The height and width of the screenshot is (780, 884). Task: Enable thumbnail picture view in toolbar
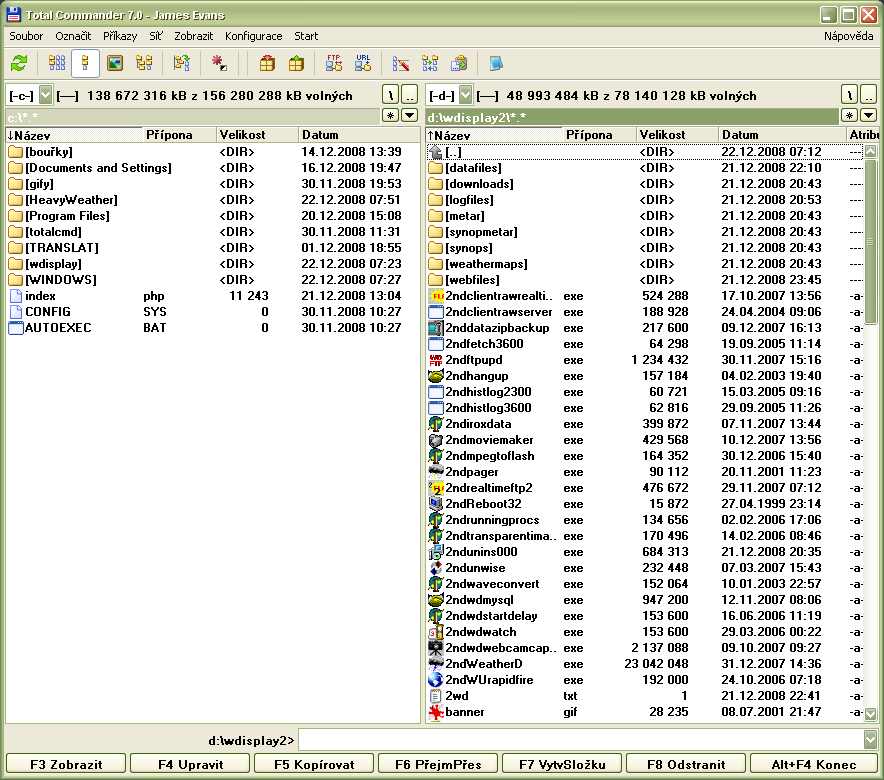click(115, 63)
